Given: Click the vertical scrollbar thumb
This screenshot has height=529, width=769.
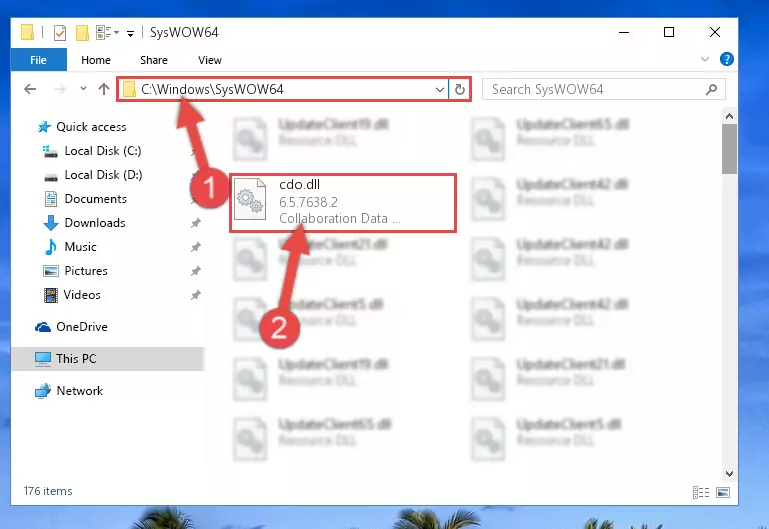Looking at the screenshot, I should pyautogui.click(x=729, y=149).
